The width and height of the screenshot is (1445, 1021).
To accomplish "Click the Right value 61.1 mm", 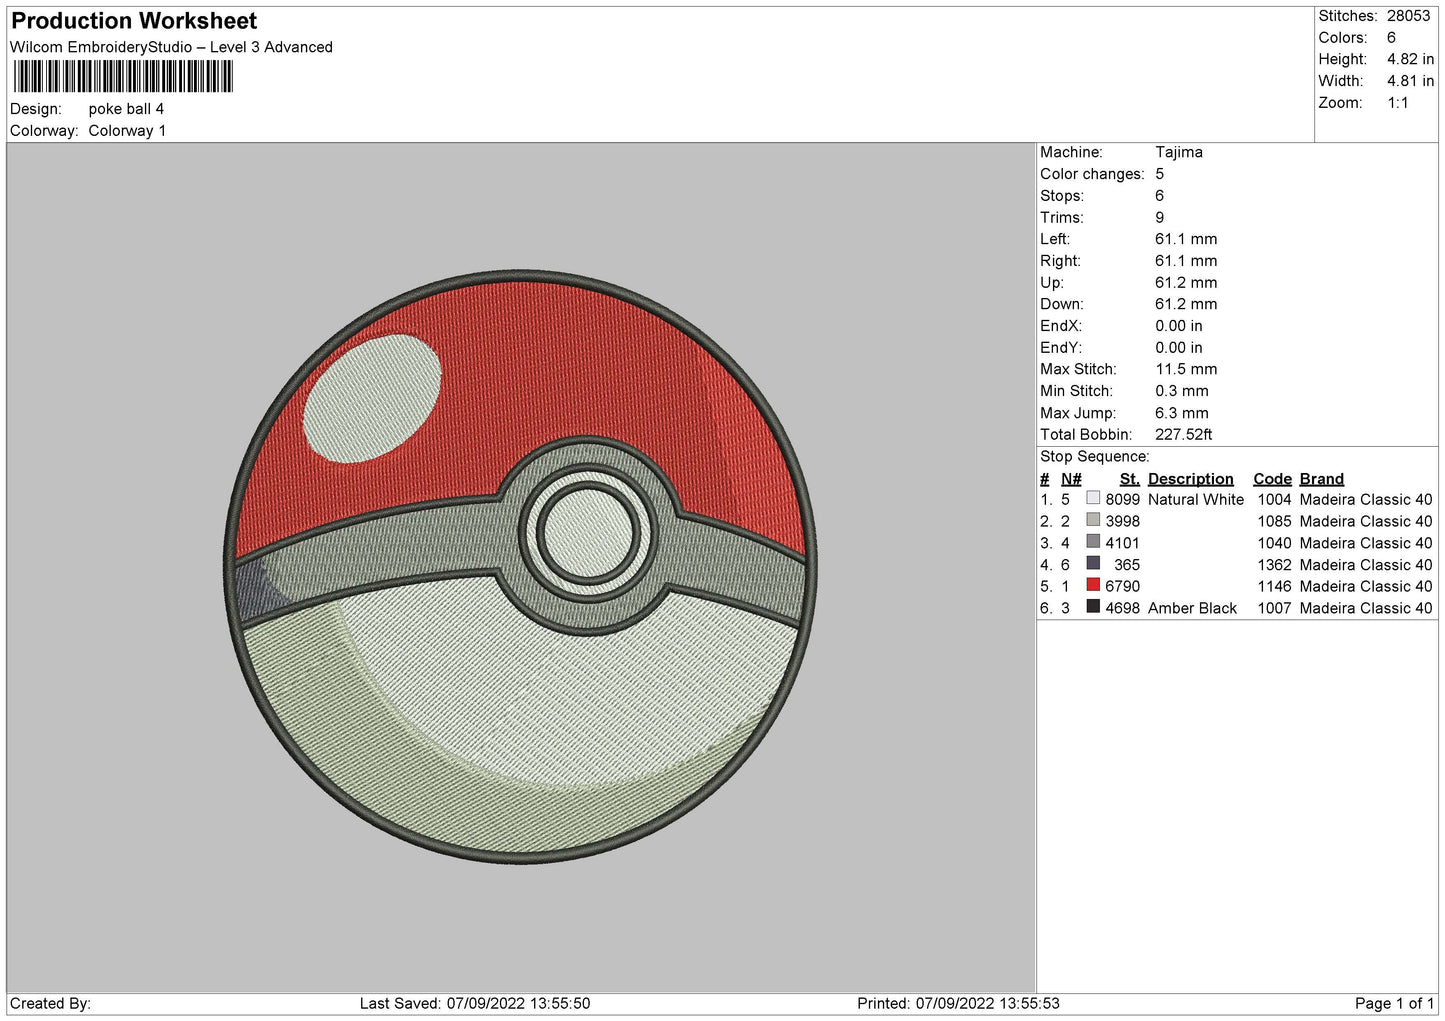I will pyautogui.click(x=1186, y=261).
